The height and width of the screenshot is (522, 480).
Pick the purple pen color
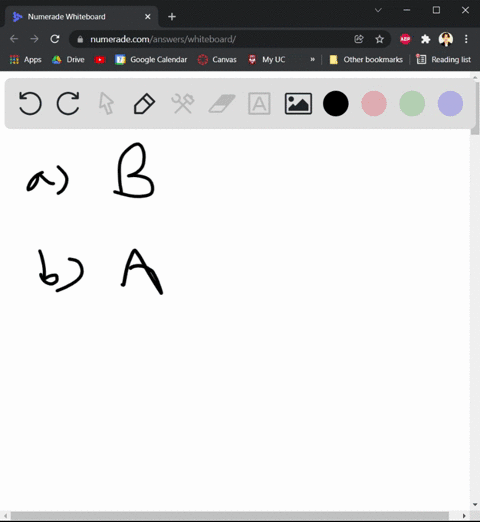450,103
